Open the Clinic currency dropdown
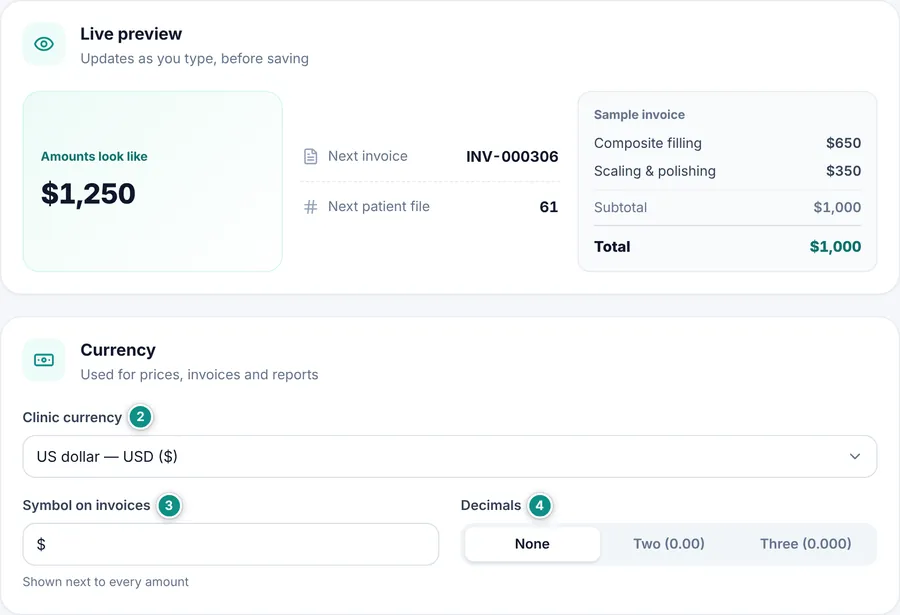 pyautogui.click(x=449, y=457)
